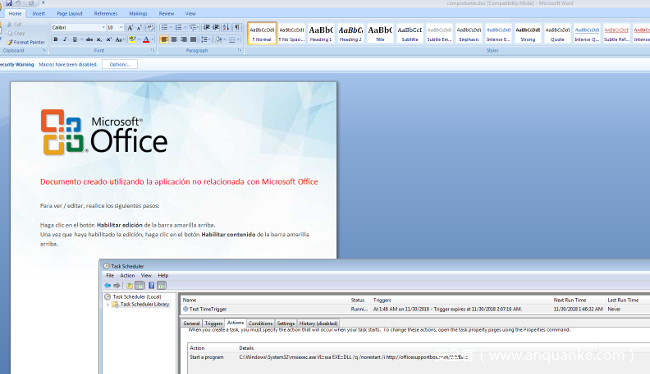Open the font color dropdown arrow
The width and height of the screenshot is (650, 374).
tap(152, 39)
